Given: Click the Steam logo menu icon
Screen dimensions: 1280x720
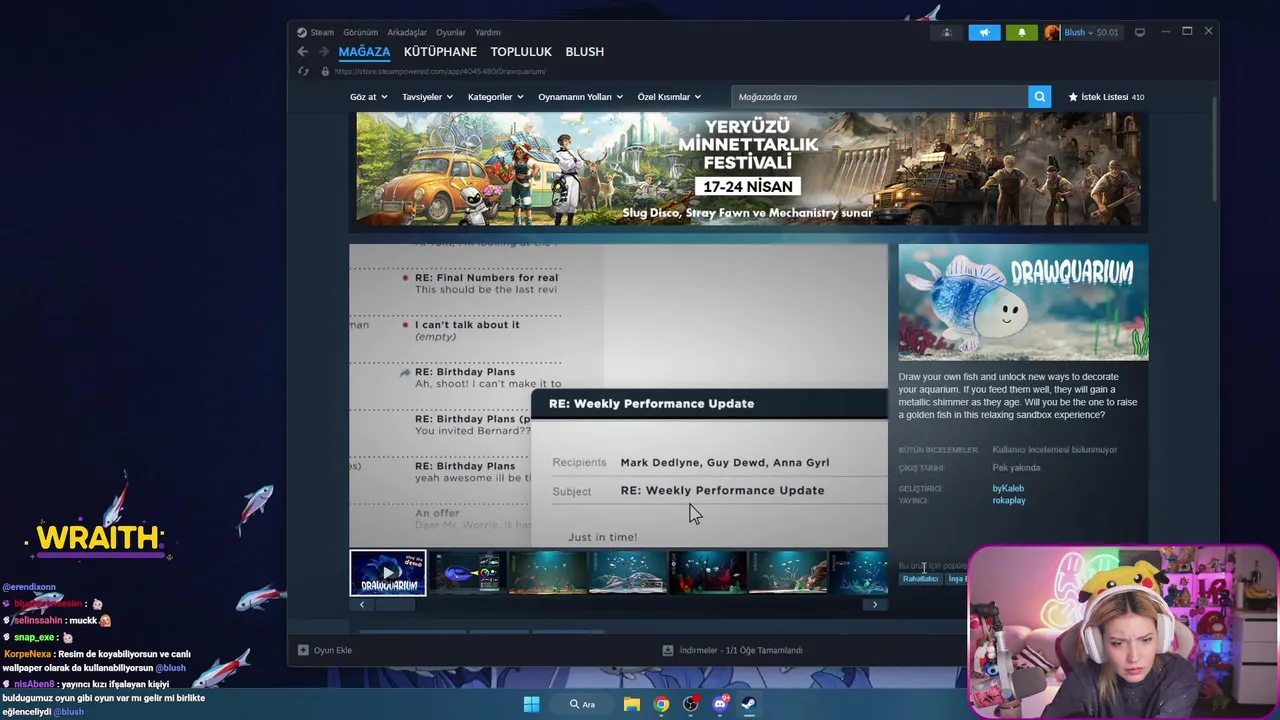Looking at the screenshot, I should [302, 32].
